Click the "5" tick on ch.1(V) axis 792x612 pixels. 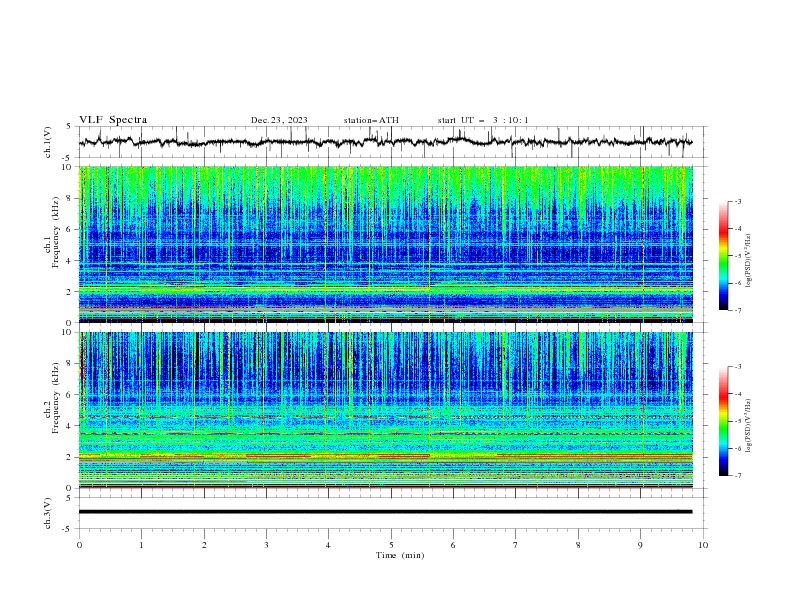coord(69,127)
